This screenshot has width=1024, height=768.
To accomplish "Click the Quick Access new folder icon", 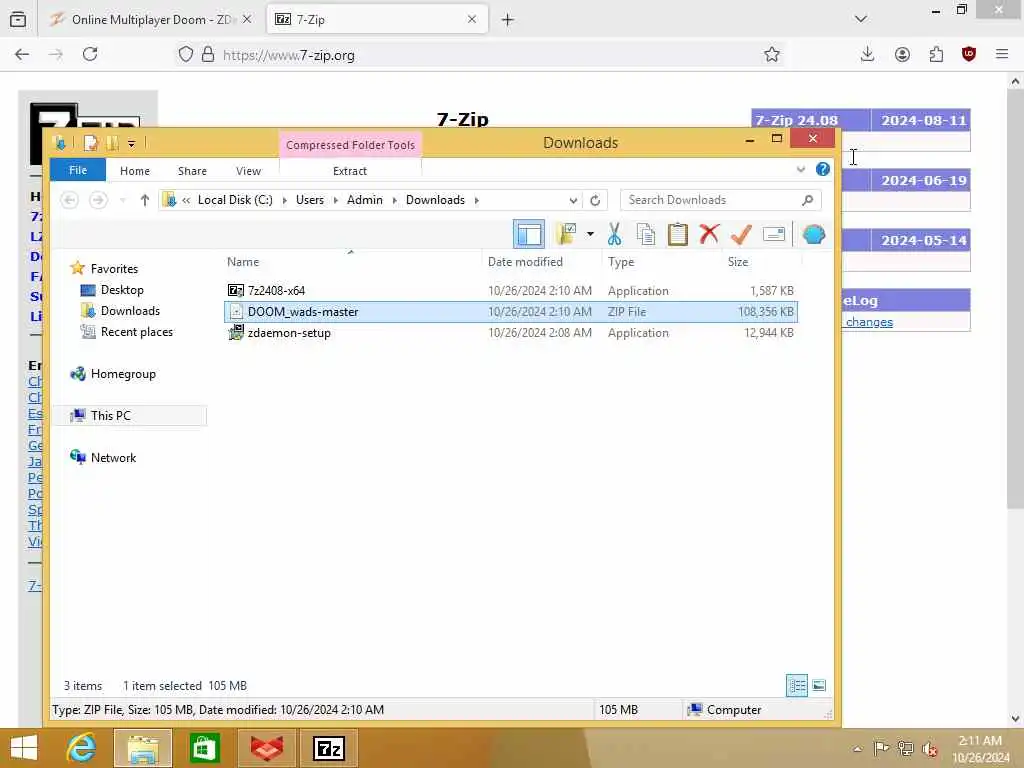I will (113, 142).
